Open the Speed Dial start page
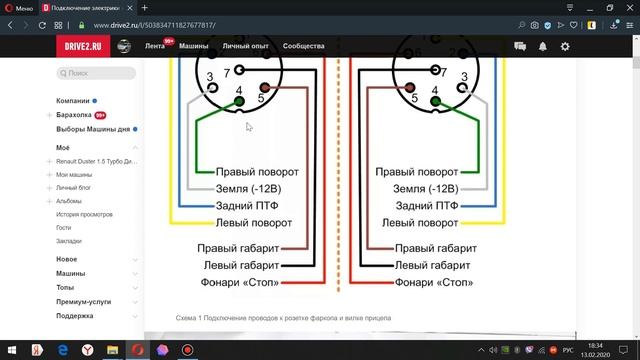 pos(58,25)
